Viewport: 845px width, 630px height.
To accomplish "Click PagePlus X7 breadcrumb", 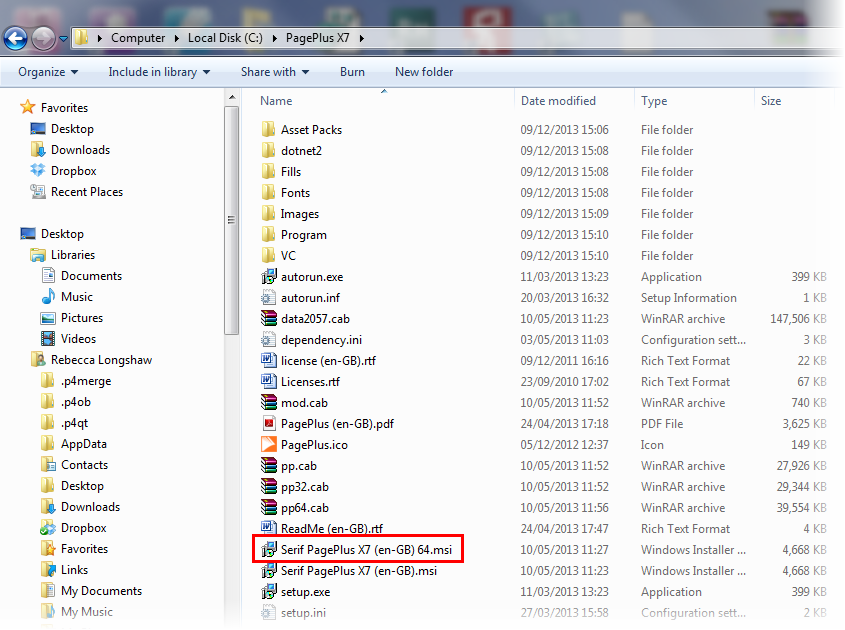I will coord(317,38).
